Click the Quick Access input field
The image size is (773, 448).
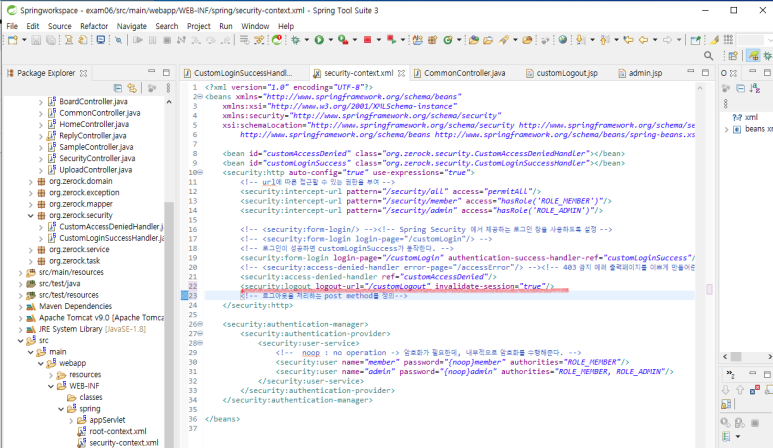[754, 40]
